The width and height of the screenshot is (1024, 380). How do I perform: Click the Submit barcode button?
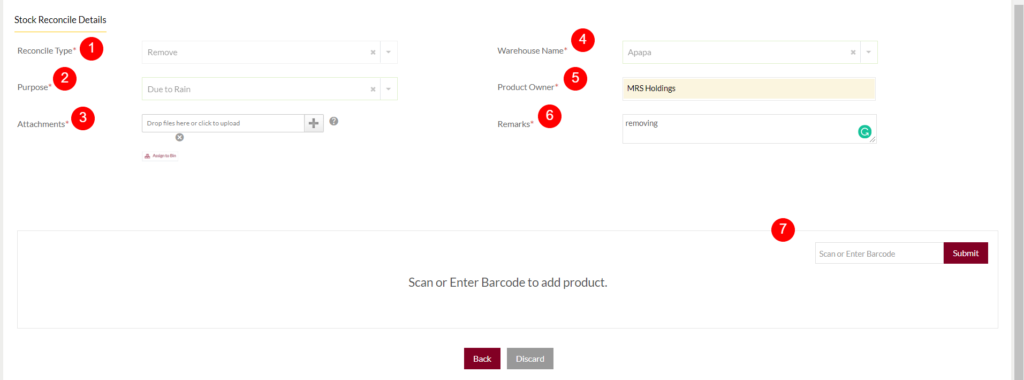965,253
